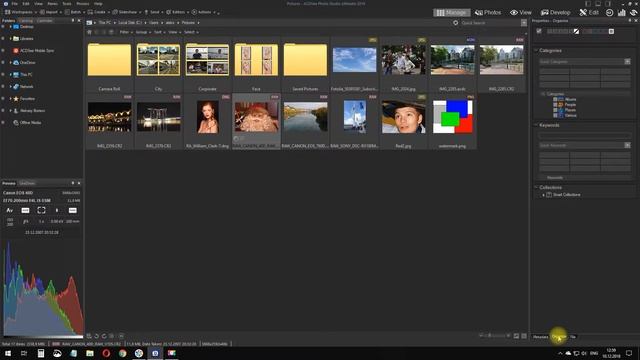This screenshot has height=360, width=640.
Task: Open the Messages sync icon
Action: pyautogui.click(x=633, y=13)
